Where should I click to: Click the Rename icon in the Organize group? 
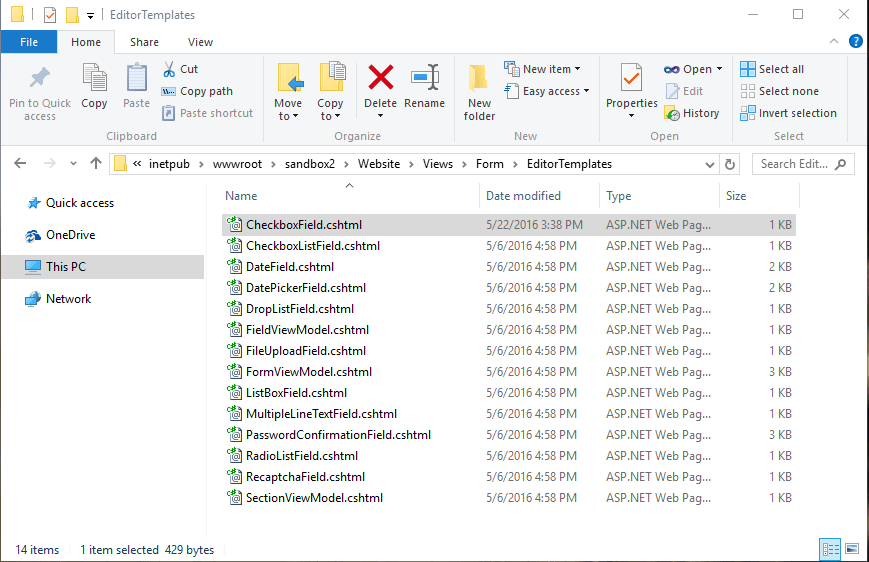pos(425,78)
